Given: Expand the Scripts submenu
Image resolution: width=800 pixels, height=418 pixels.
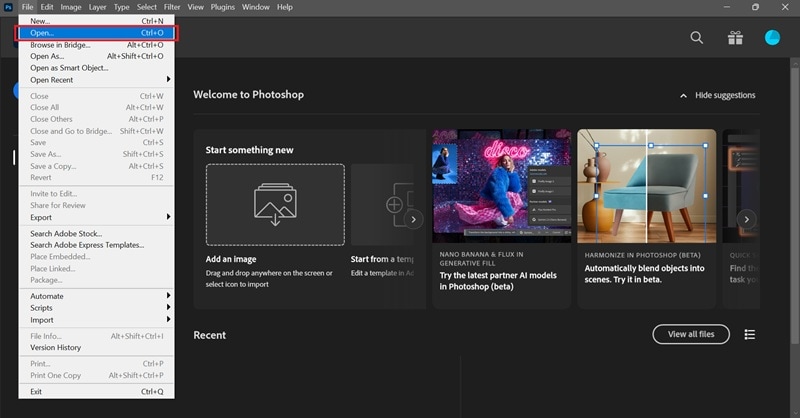Looking at the screenshot, I should coord(168,307).
